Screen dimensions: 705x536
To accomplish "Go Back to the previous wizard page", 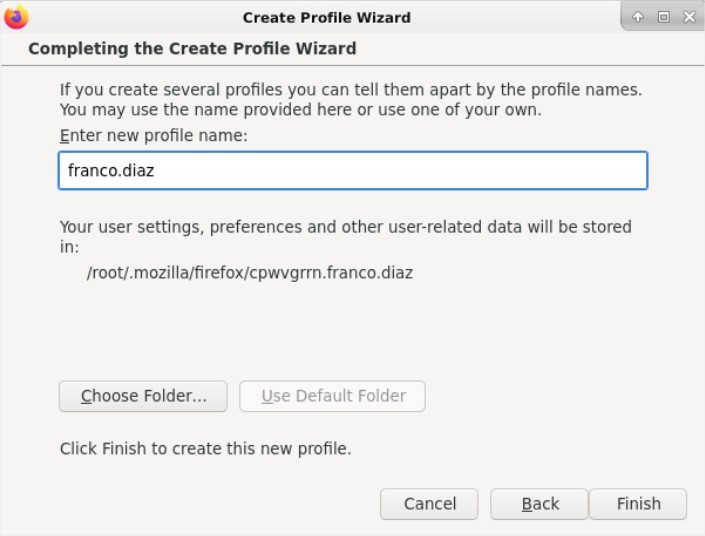I will (x=540, y=504).
